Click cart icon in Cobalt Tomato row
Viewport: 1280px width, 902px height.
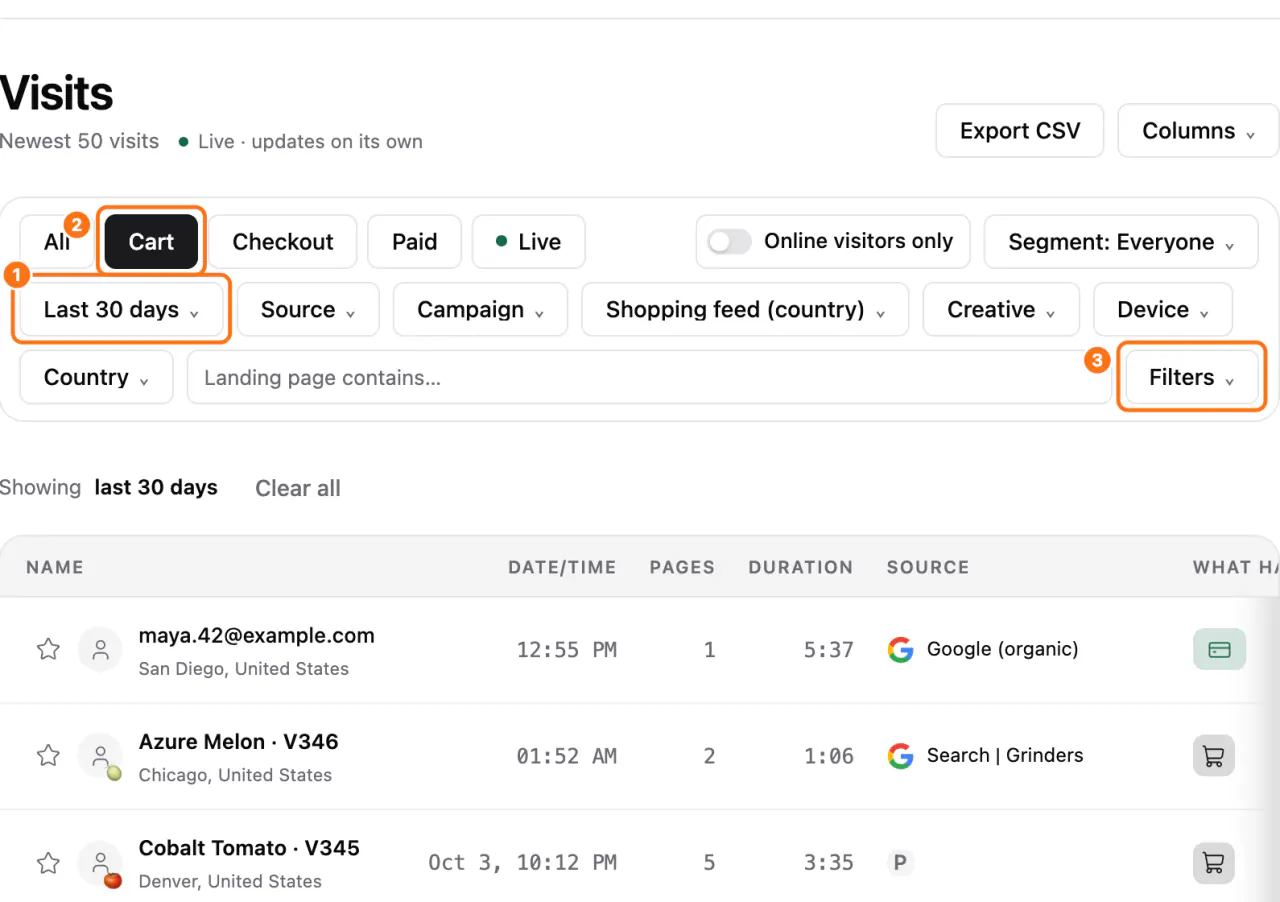[x=1214, y=862]
